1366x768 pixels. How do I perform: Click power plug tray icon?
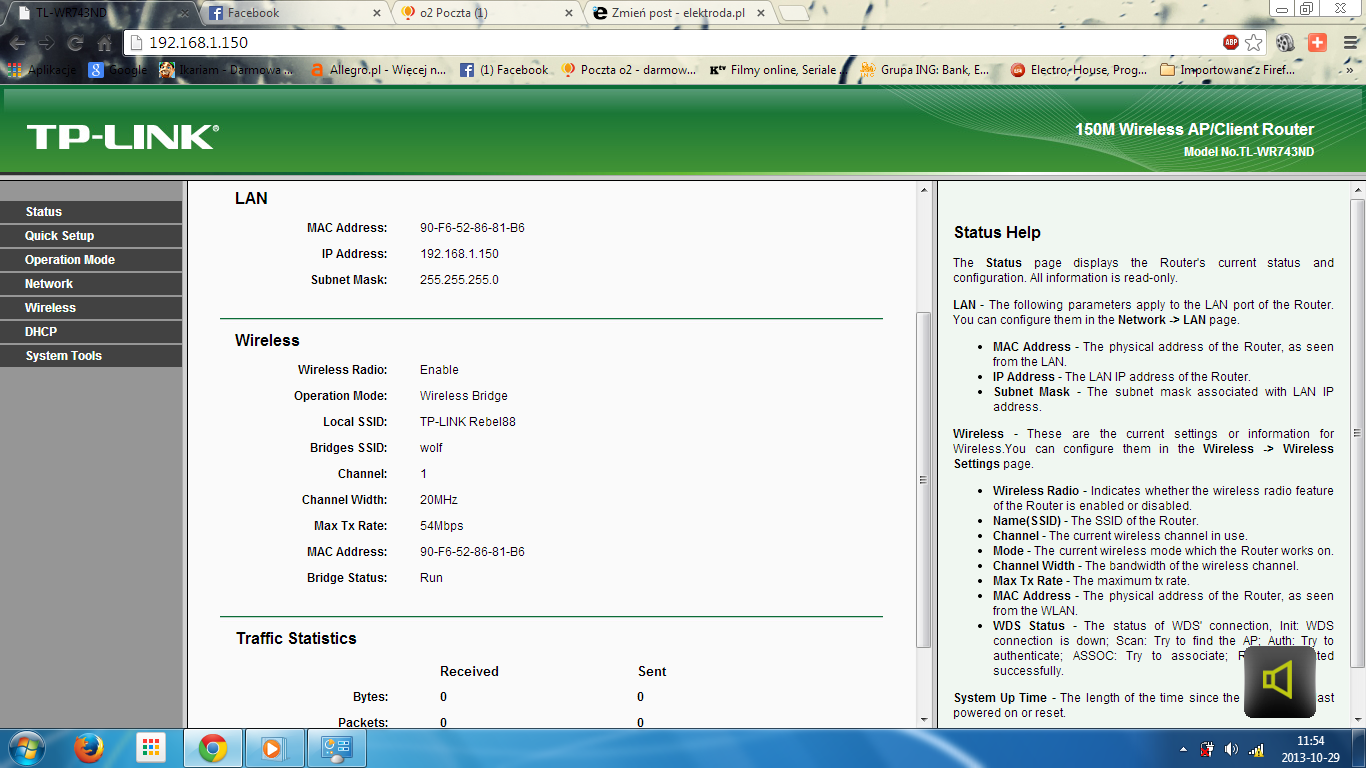click(x=1207, y=749)
